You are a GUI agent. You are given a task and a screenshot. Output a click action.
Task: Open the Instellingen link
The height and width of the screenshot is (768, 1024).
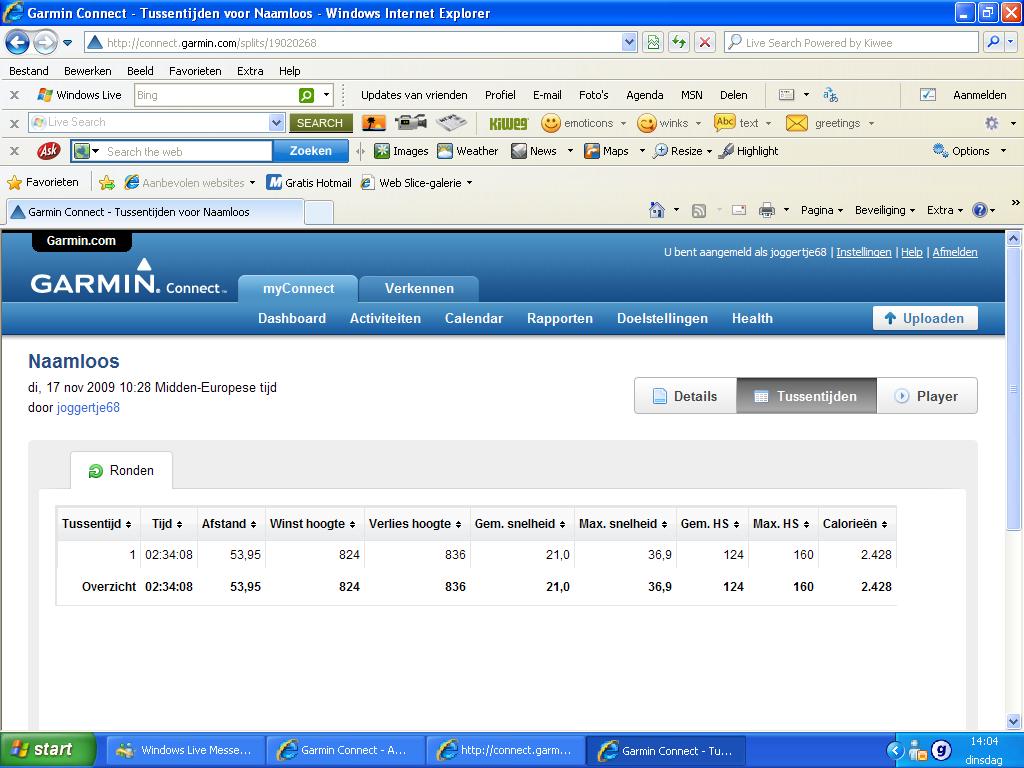863,252
